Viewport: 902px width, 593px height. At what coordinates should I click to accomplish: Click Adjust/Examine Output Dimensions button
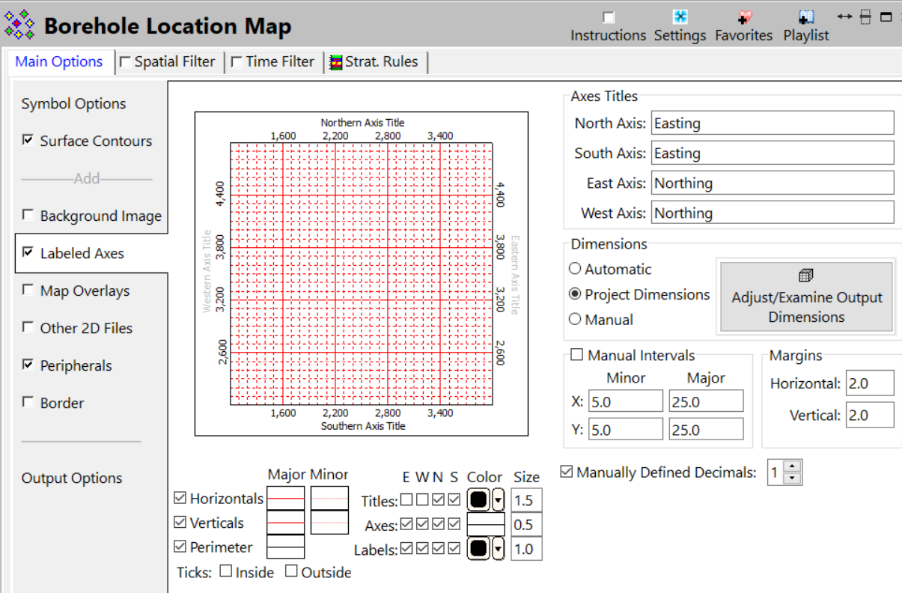point(806,298)
